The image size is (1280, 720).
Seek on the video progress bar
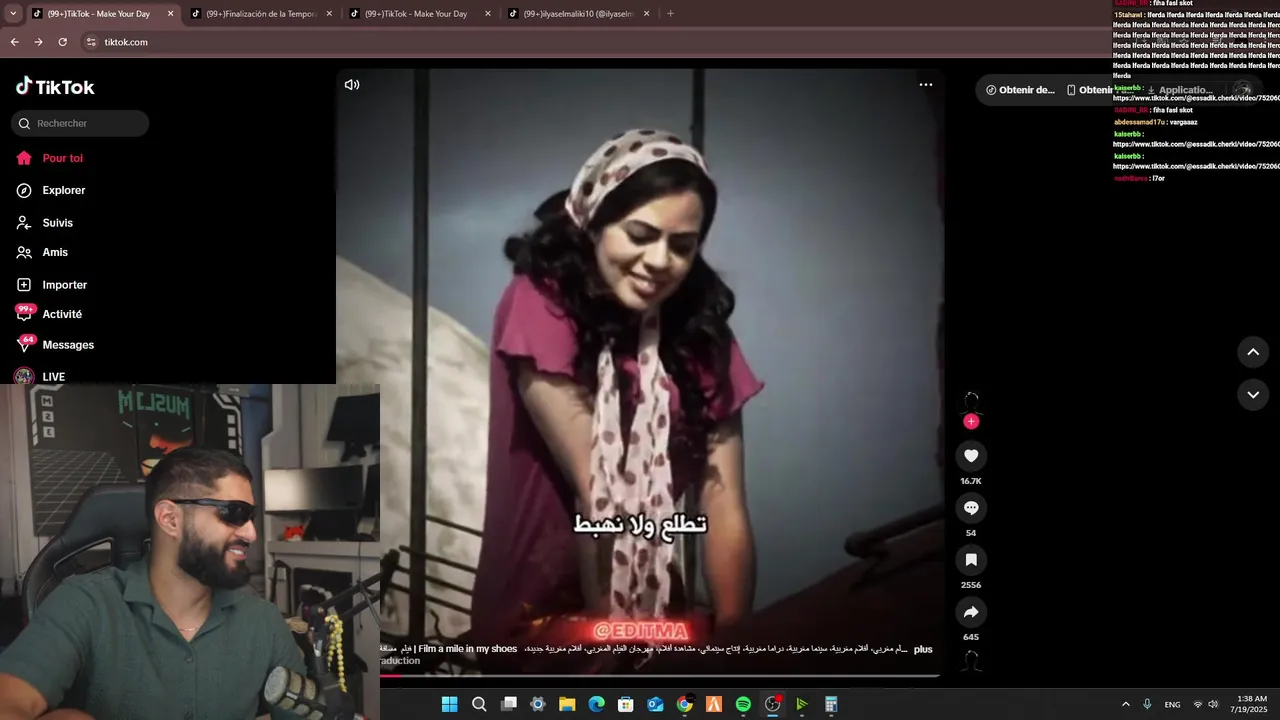pos(660,675)
